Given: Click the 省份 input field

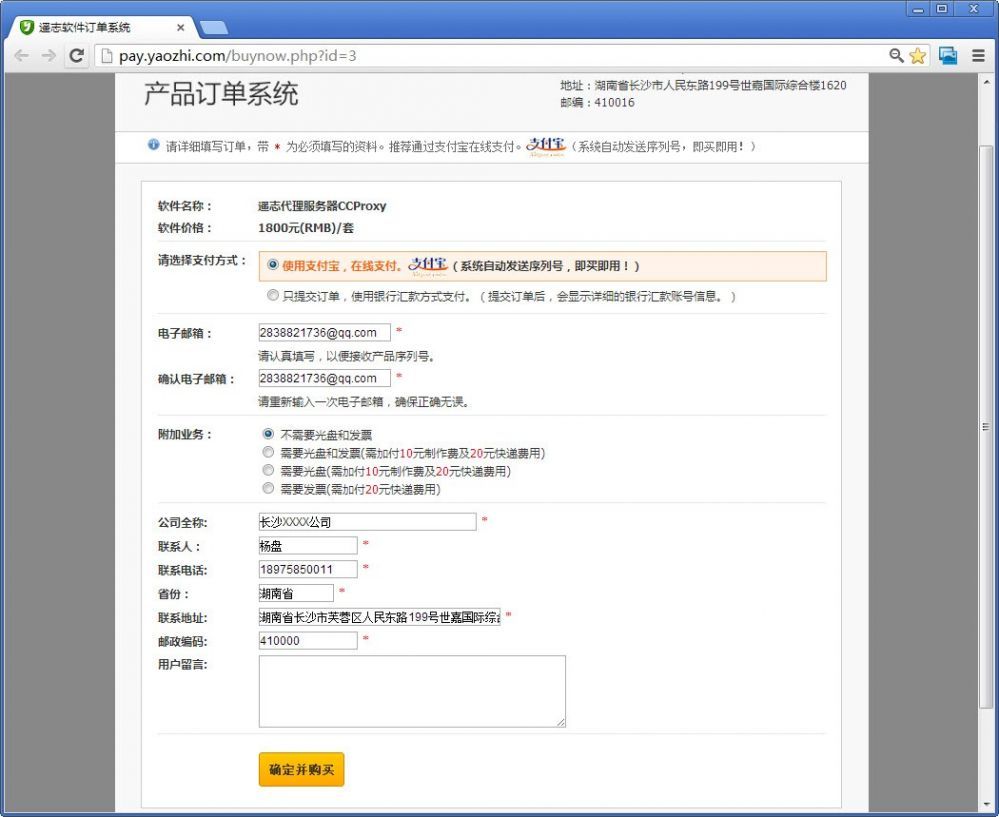Looking at the screenshot, I should pos(296,593).
